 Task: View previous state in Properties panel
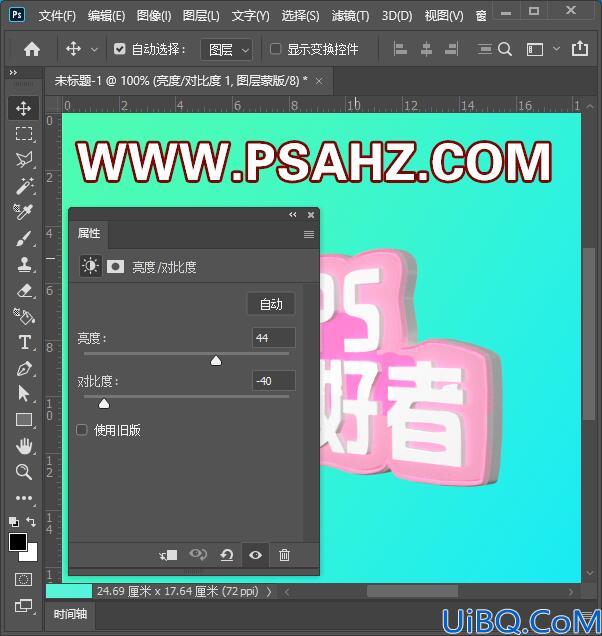click(198, 554)
